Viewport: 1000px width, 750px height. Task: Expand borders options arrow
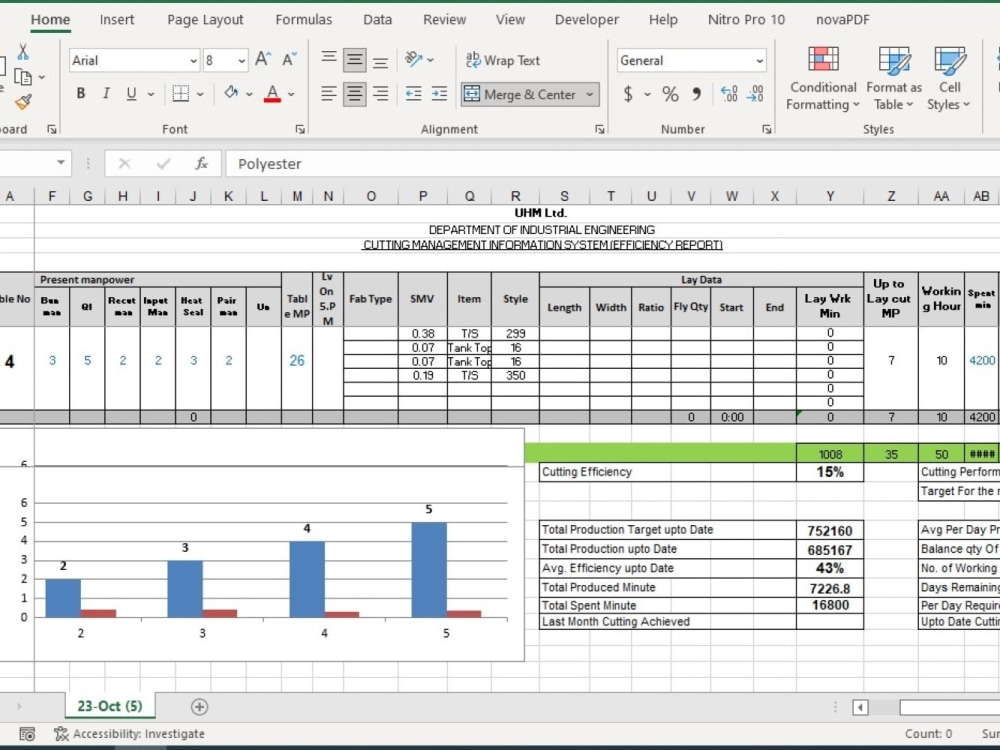pyautogui.click(x=200, y=94)
